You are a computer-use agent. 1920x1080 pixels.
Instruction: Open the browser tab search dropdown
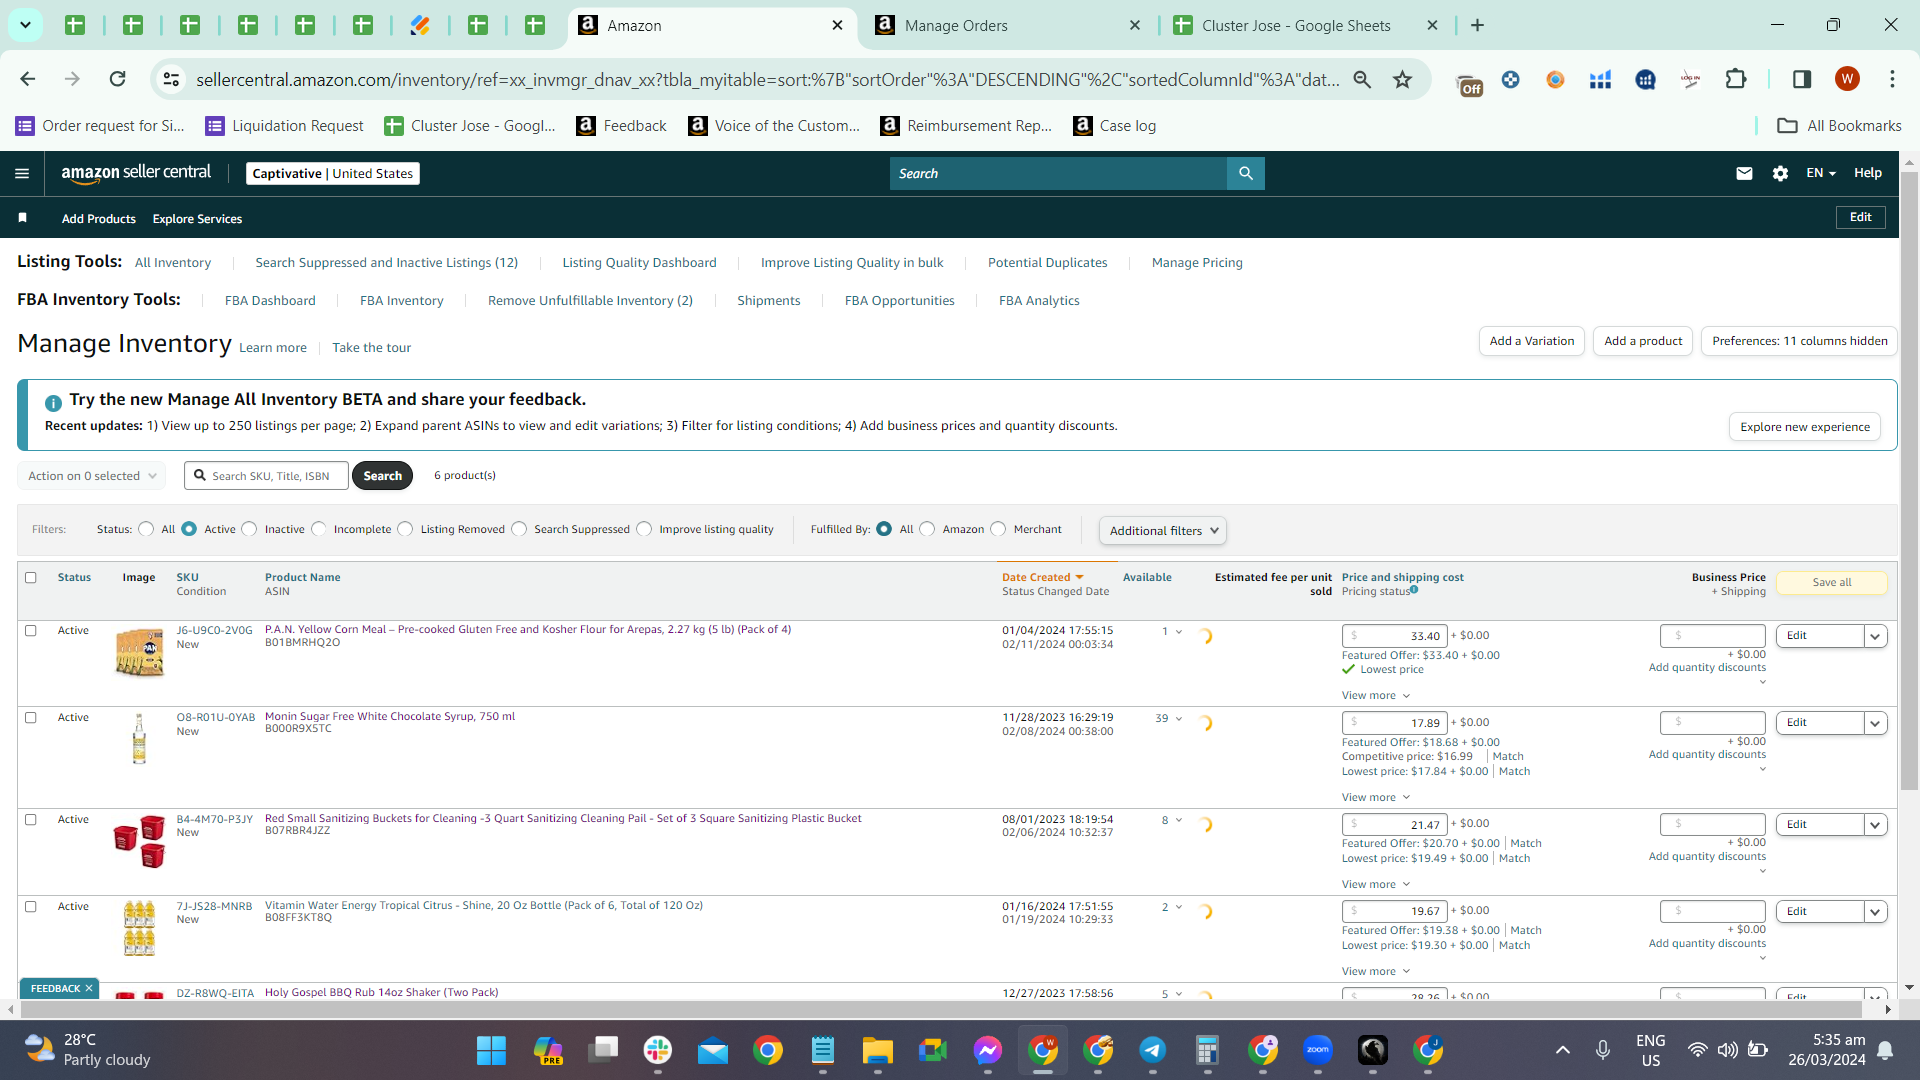point(25,25)
